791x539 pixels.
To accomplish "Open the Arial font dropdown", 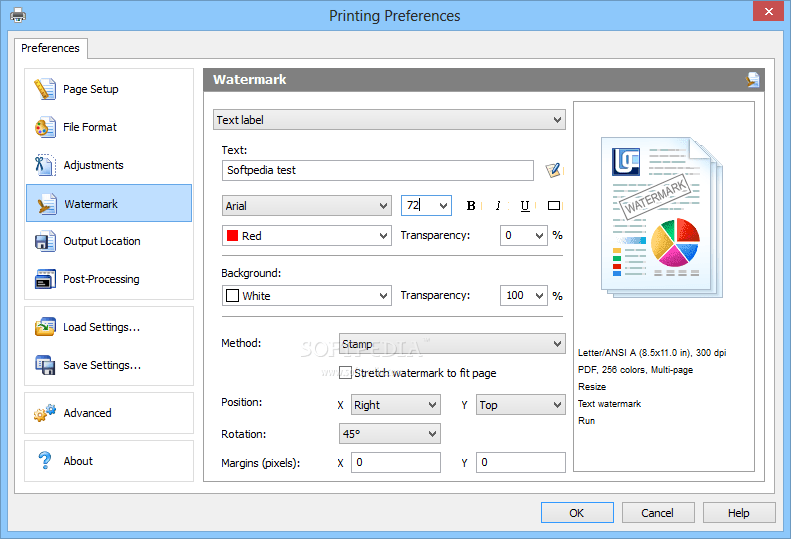I will click(306, 206).
